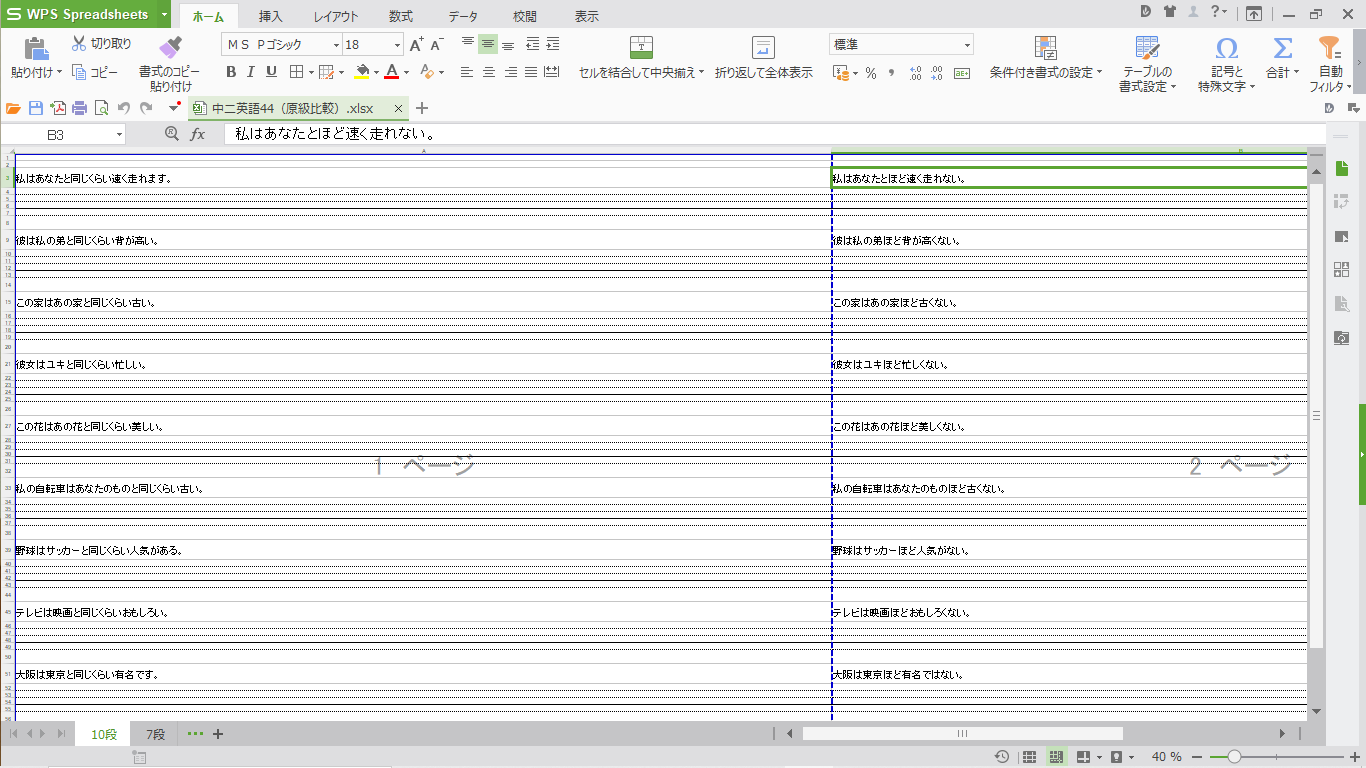
Task: Click the print icon in the quick toolbar
Action: (x=80, y=108)
